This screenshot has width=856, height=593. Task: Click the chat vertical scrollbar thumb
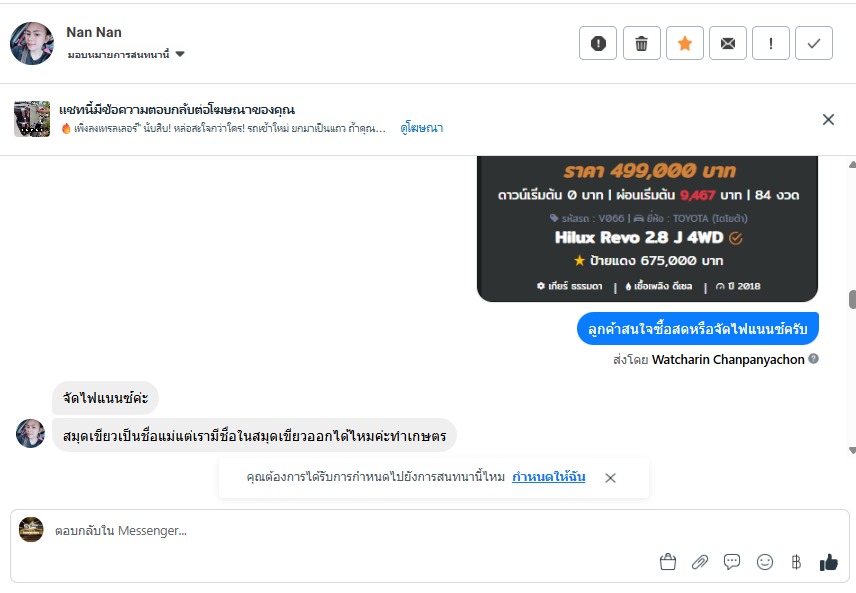coord(852,299)
